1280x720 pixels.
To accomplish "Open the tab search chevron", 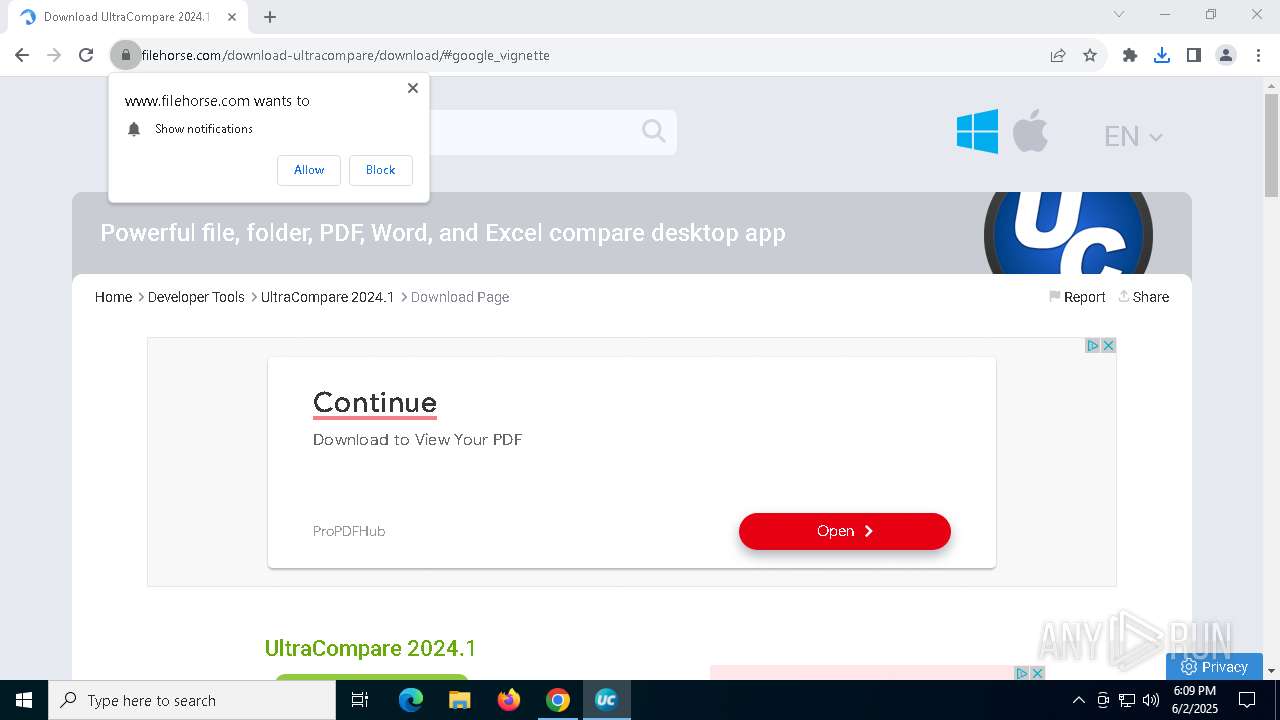I will tap(1119, 14).
